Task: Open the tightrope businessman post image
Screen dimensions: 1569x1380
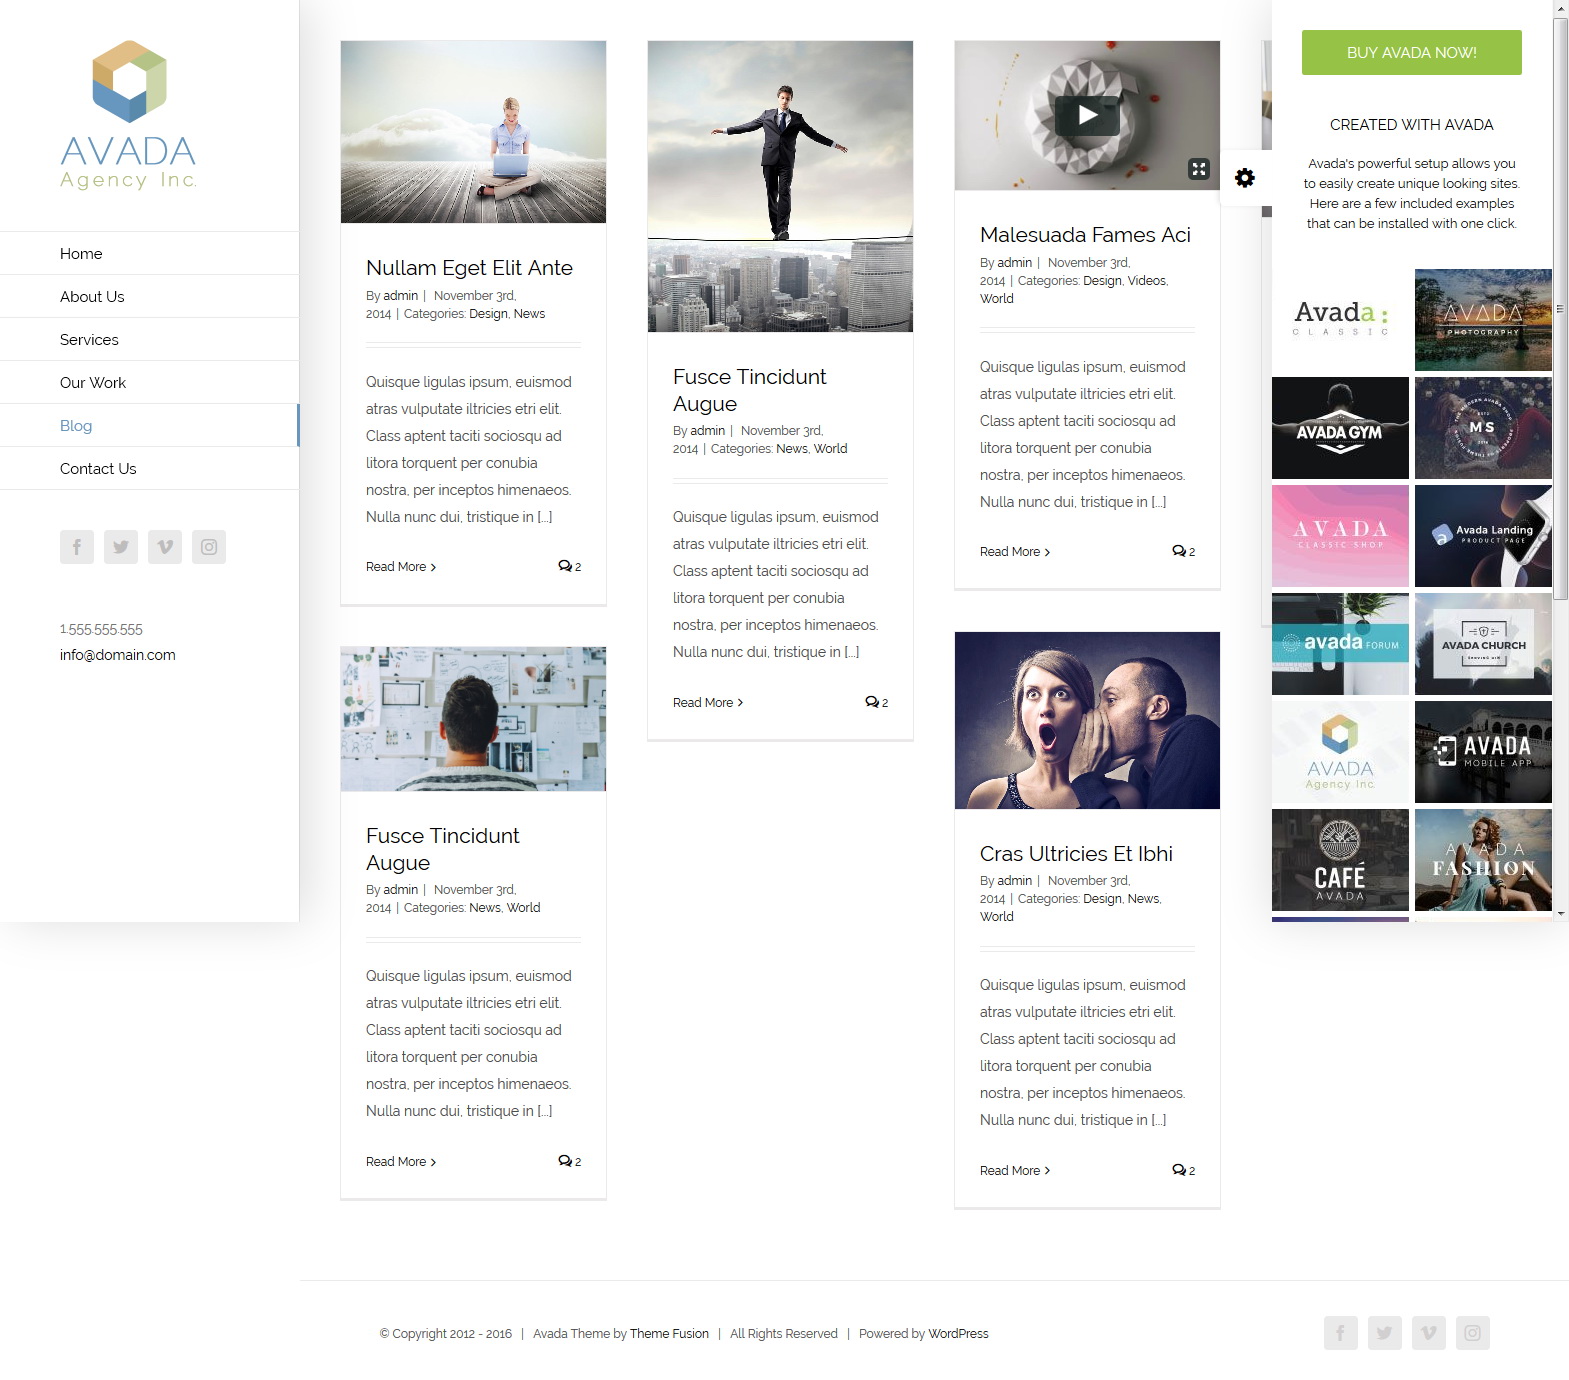Action: [780, 186]
